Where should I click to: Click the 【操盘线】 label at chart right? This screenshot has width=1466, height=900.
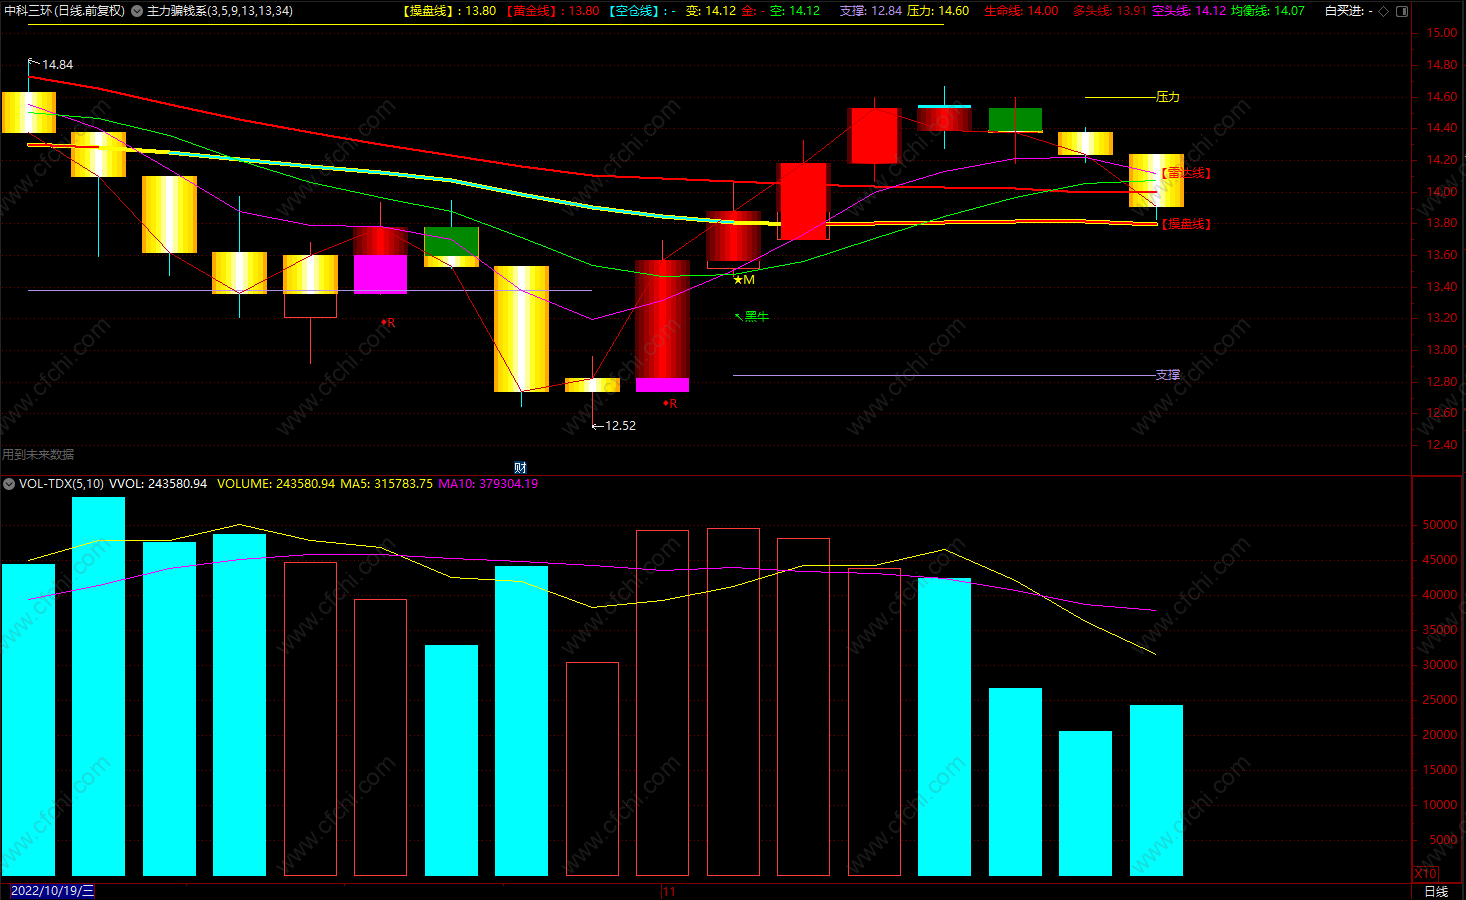coord(1185,224)
